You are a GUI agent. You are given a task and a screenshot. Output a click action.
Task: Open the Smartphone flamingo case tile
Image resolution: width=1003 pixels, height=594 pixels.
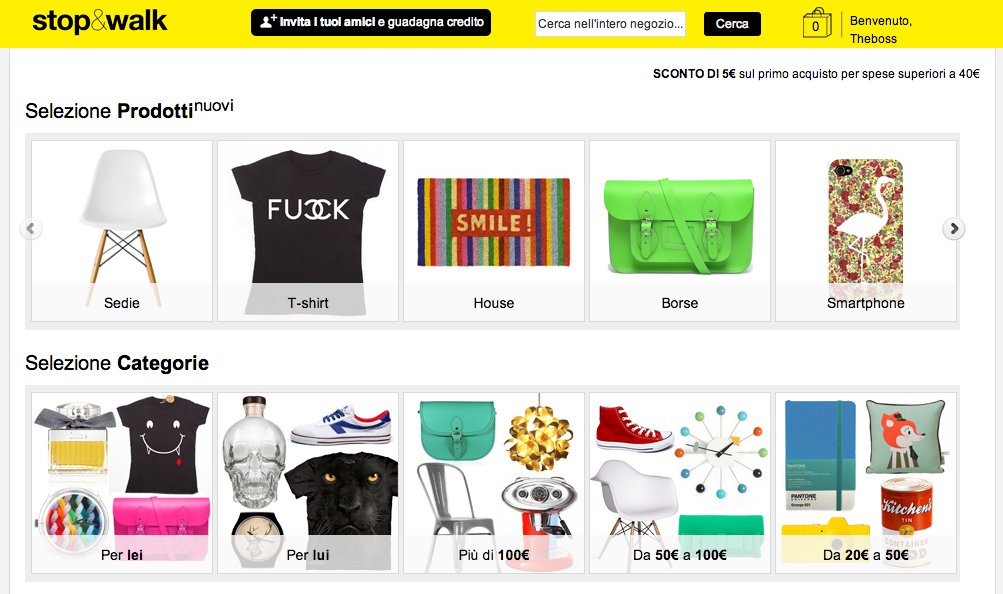pos(866,231)
